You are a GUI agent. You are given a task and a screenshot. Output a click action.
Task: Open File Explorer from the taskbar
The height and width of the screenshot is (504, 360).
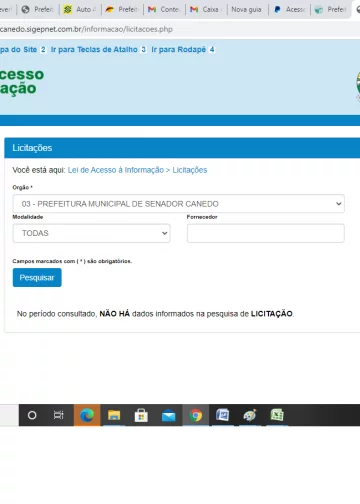[114, 415]
